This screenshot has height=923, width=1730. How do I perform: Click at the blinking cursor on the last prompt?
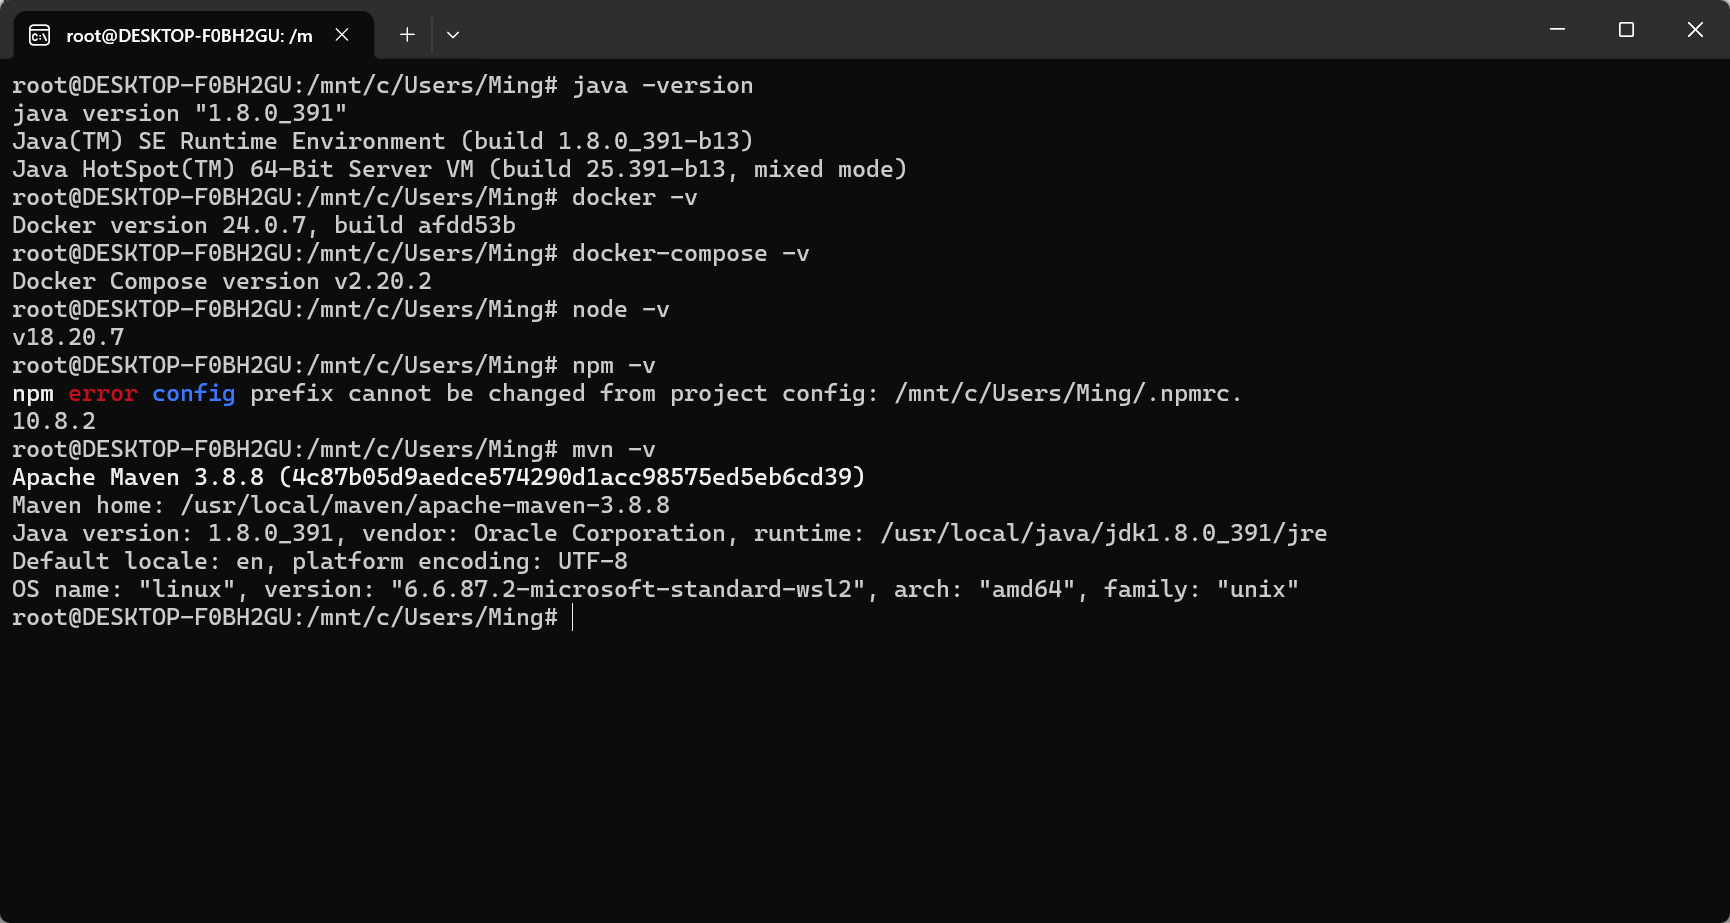[x=573, y=618]
